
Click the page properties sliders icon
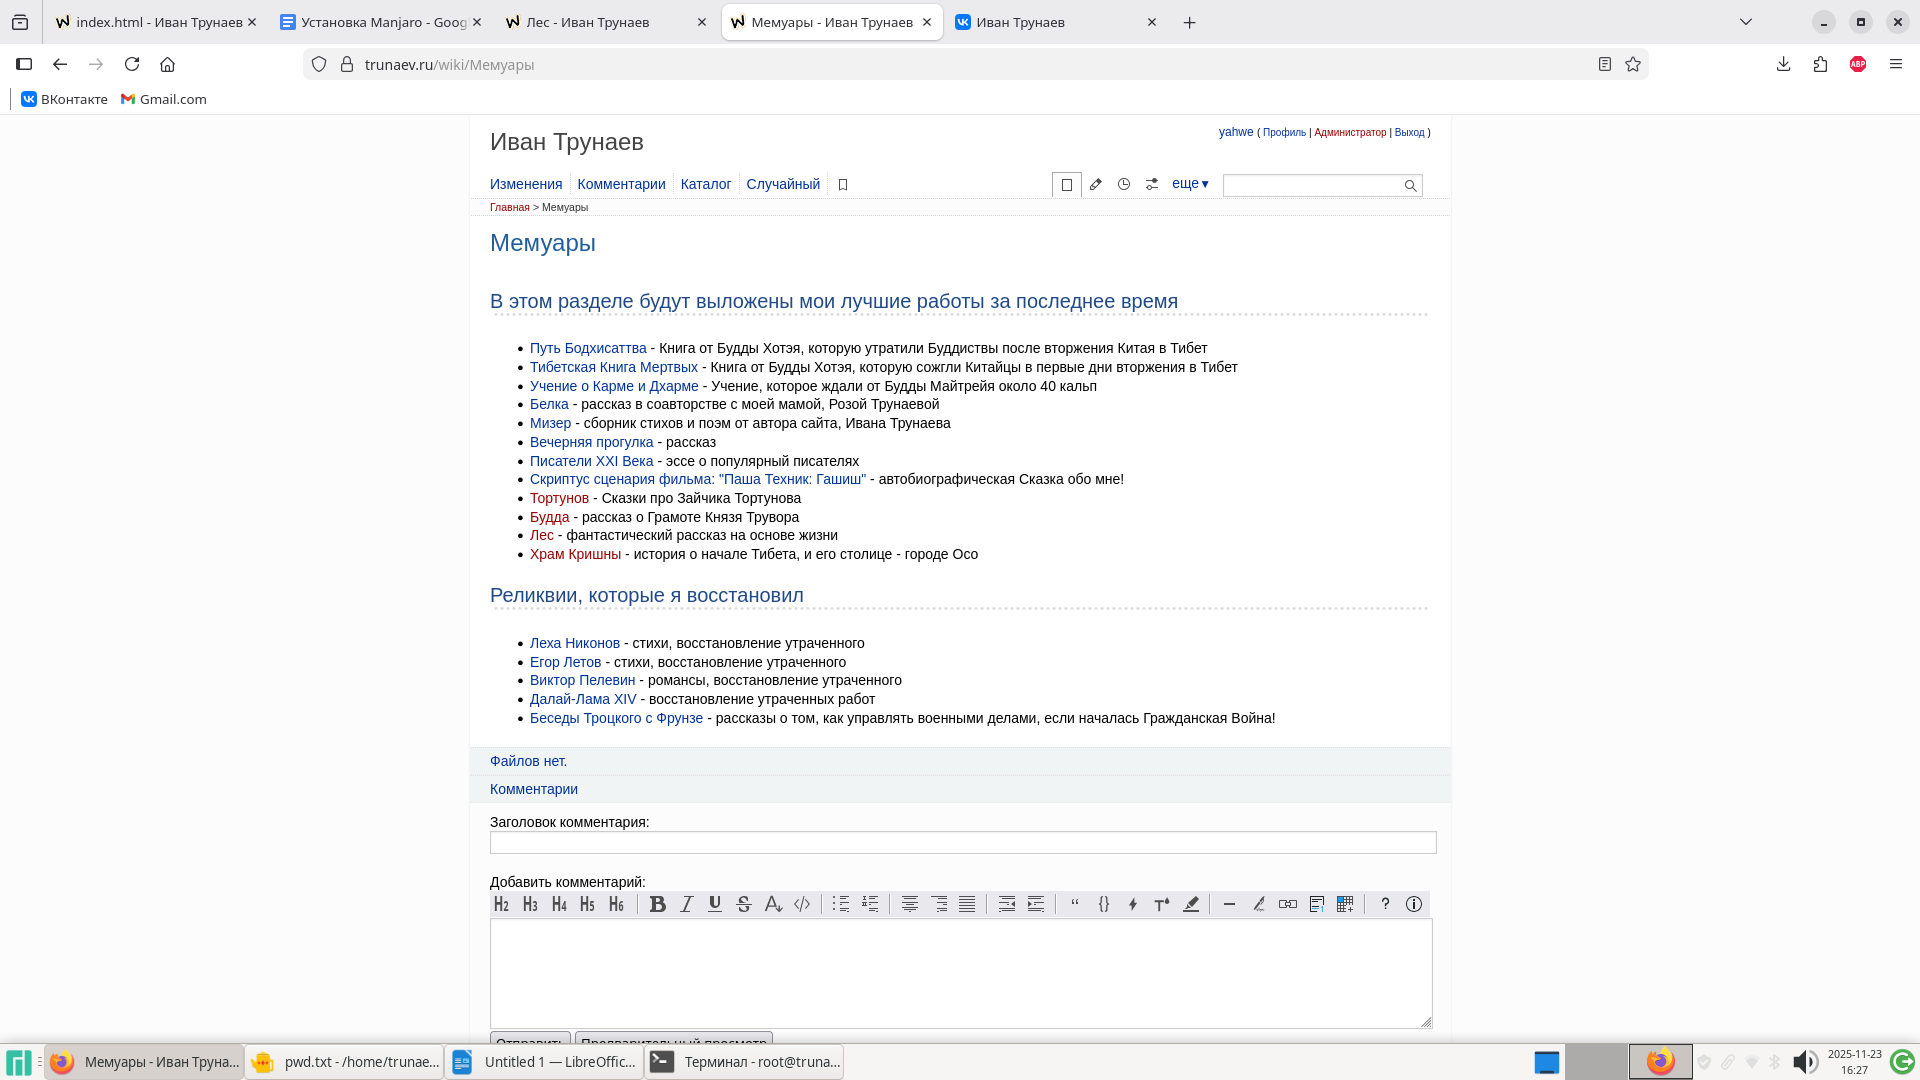click(1152, 184)
